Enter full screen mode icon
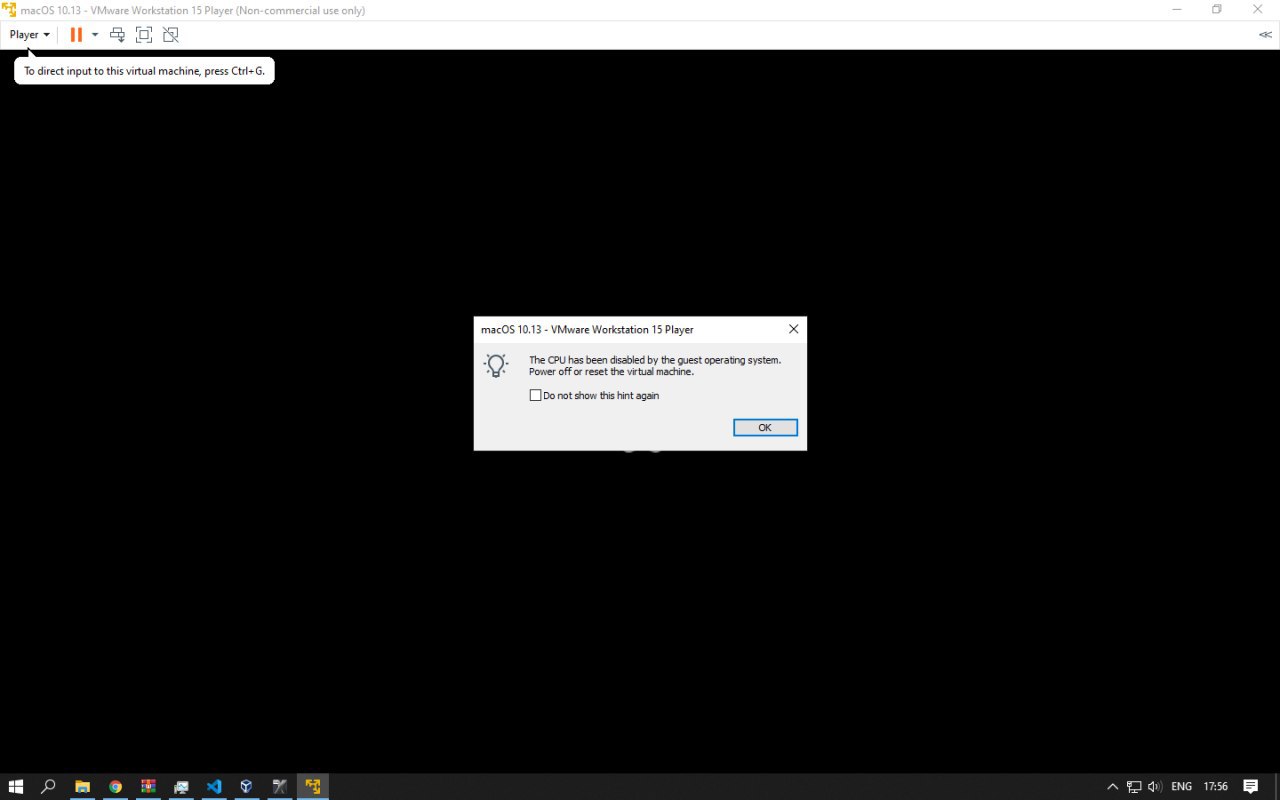The image size is (1280, 800). pyautogui.click(x=144, y=34)
